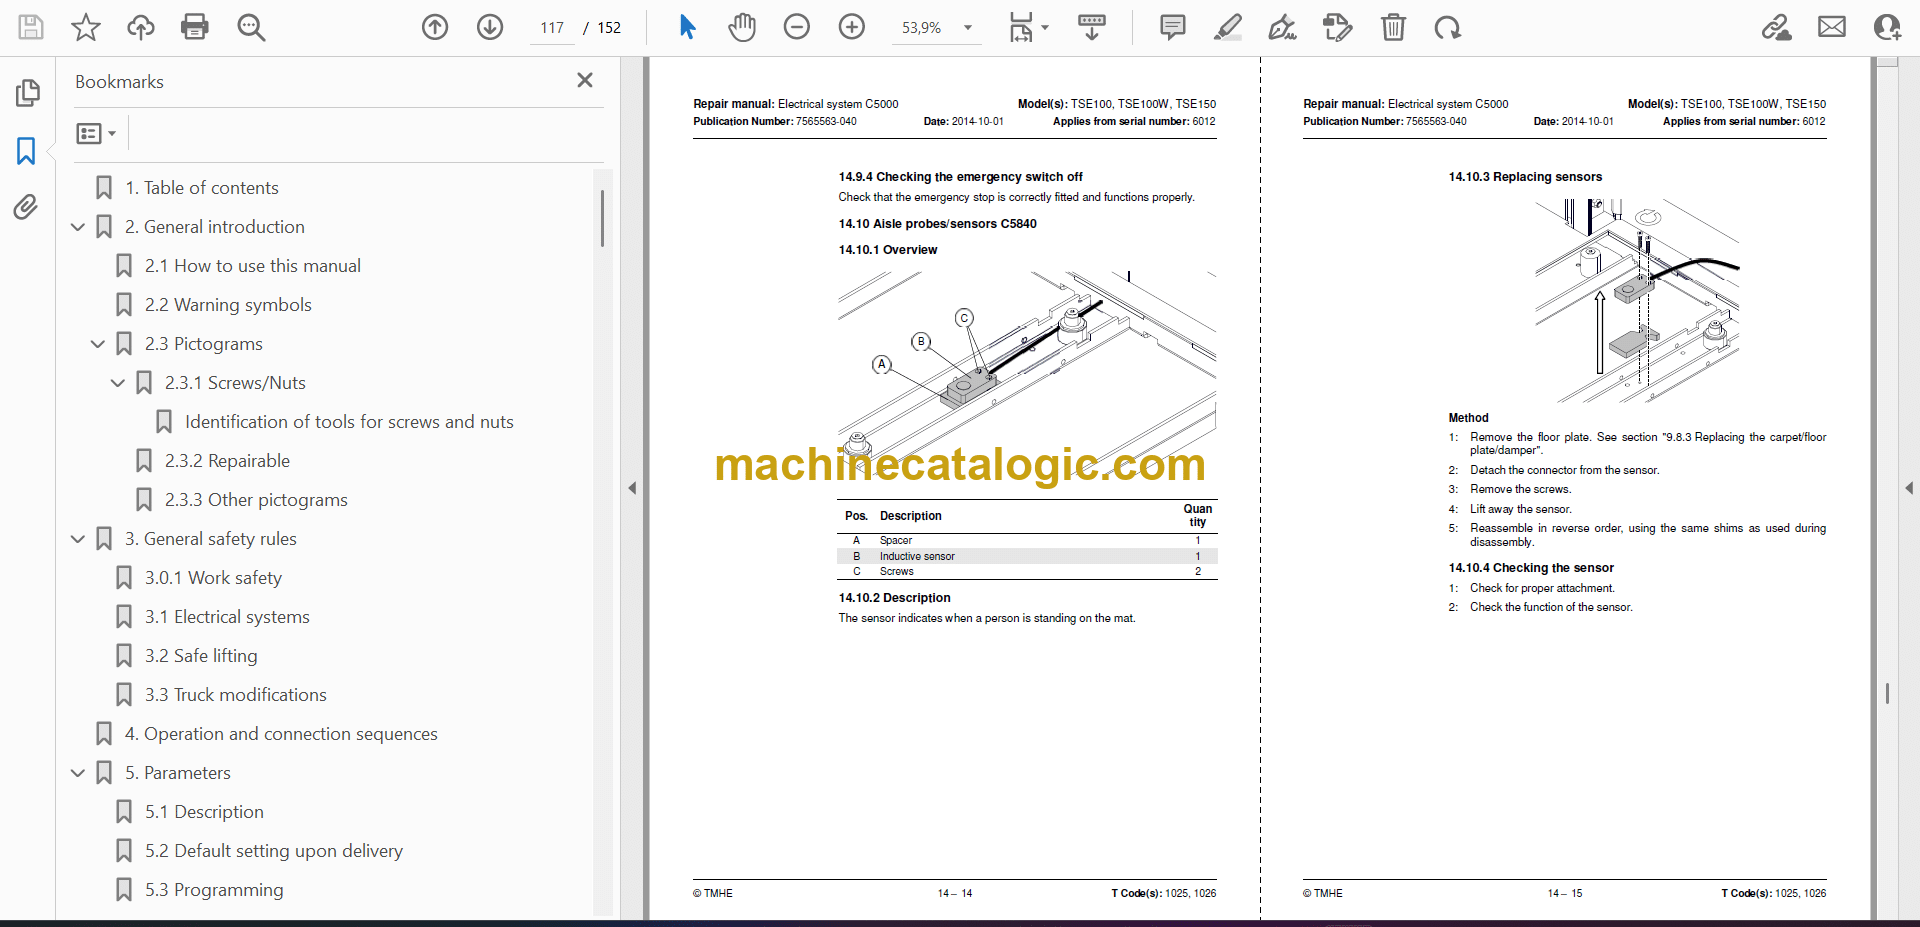
Task: Jump to bookmark 5.1 Description
Action: coord(204,812)
